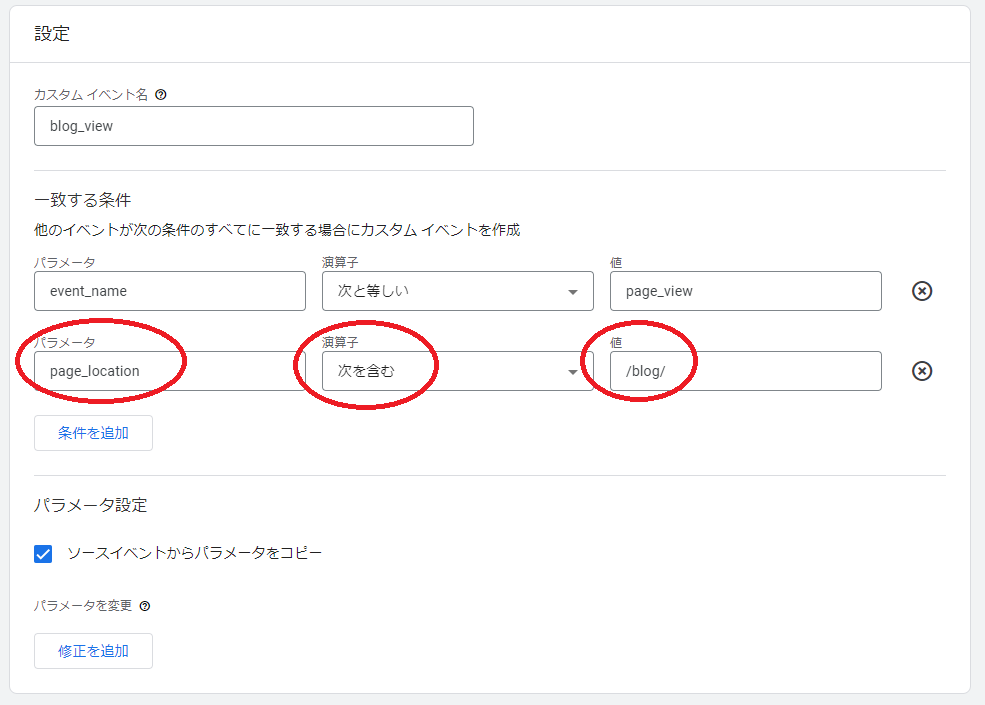Remove the event_name condition row
Viewport: 985px width, 705px height.
tap(922, 291)
